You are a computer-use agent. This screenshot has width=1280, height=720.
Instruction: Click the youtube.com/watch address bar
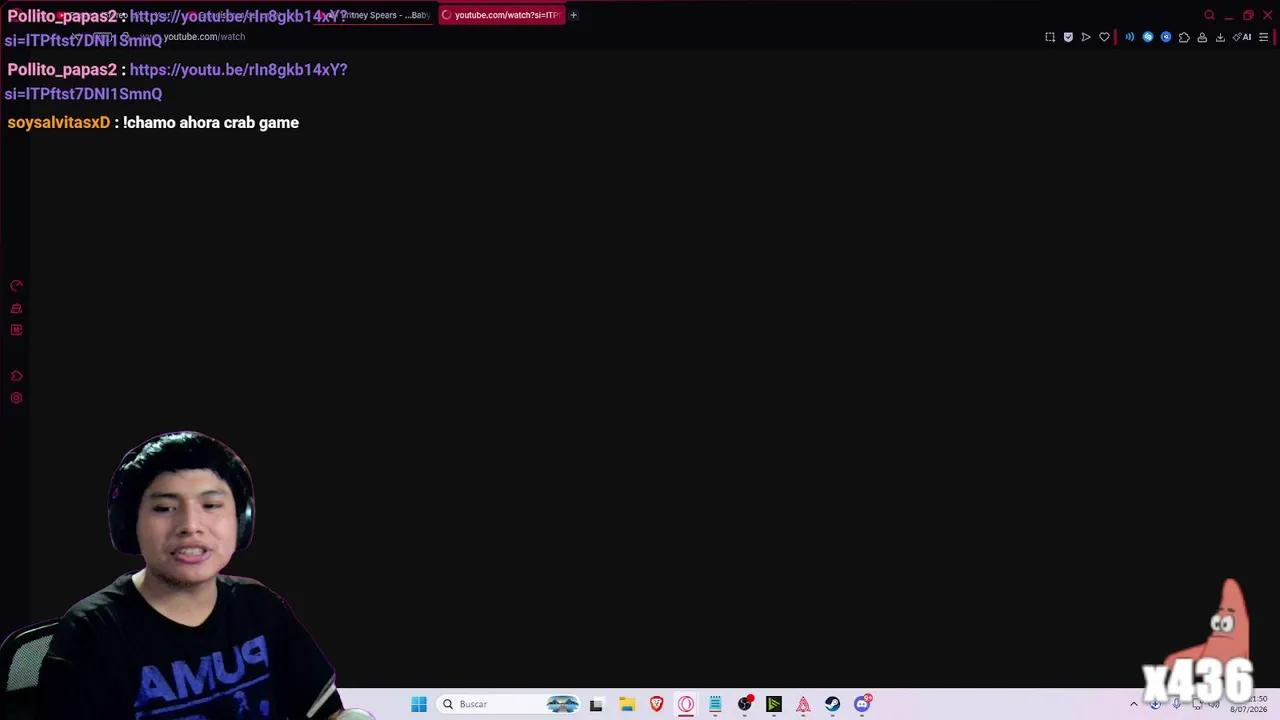click(204, 37)
